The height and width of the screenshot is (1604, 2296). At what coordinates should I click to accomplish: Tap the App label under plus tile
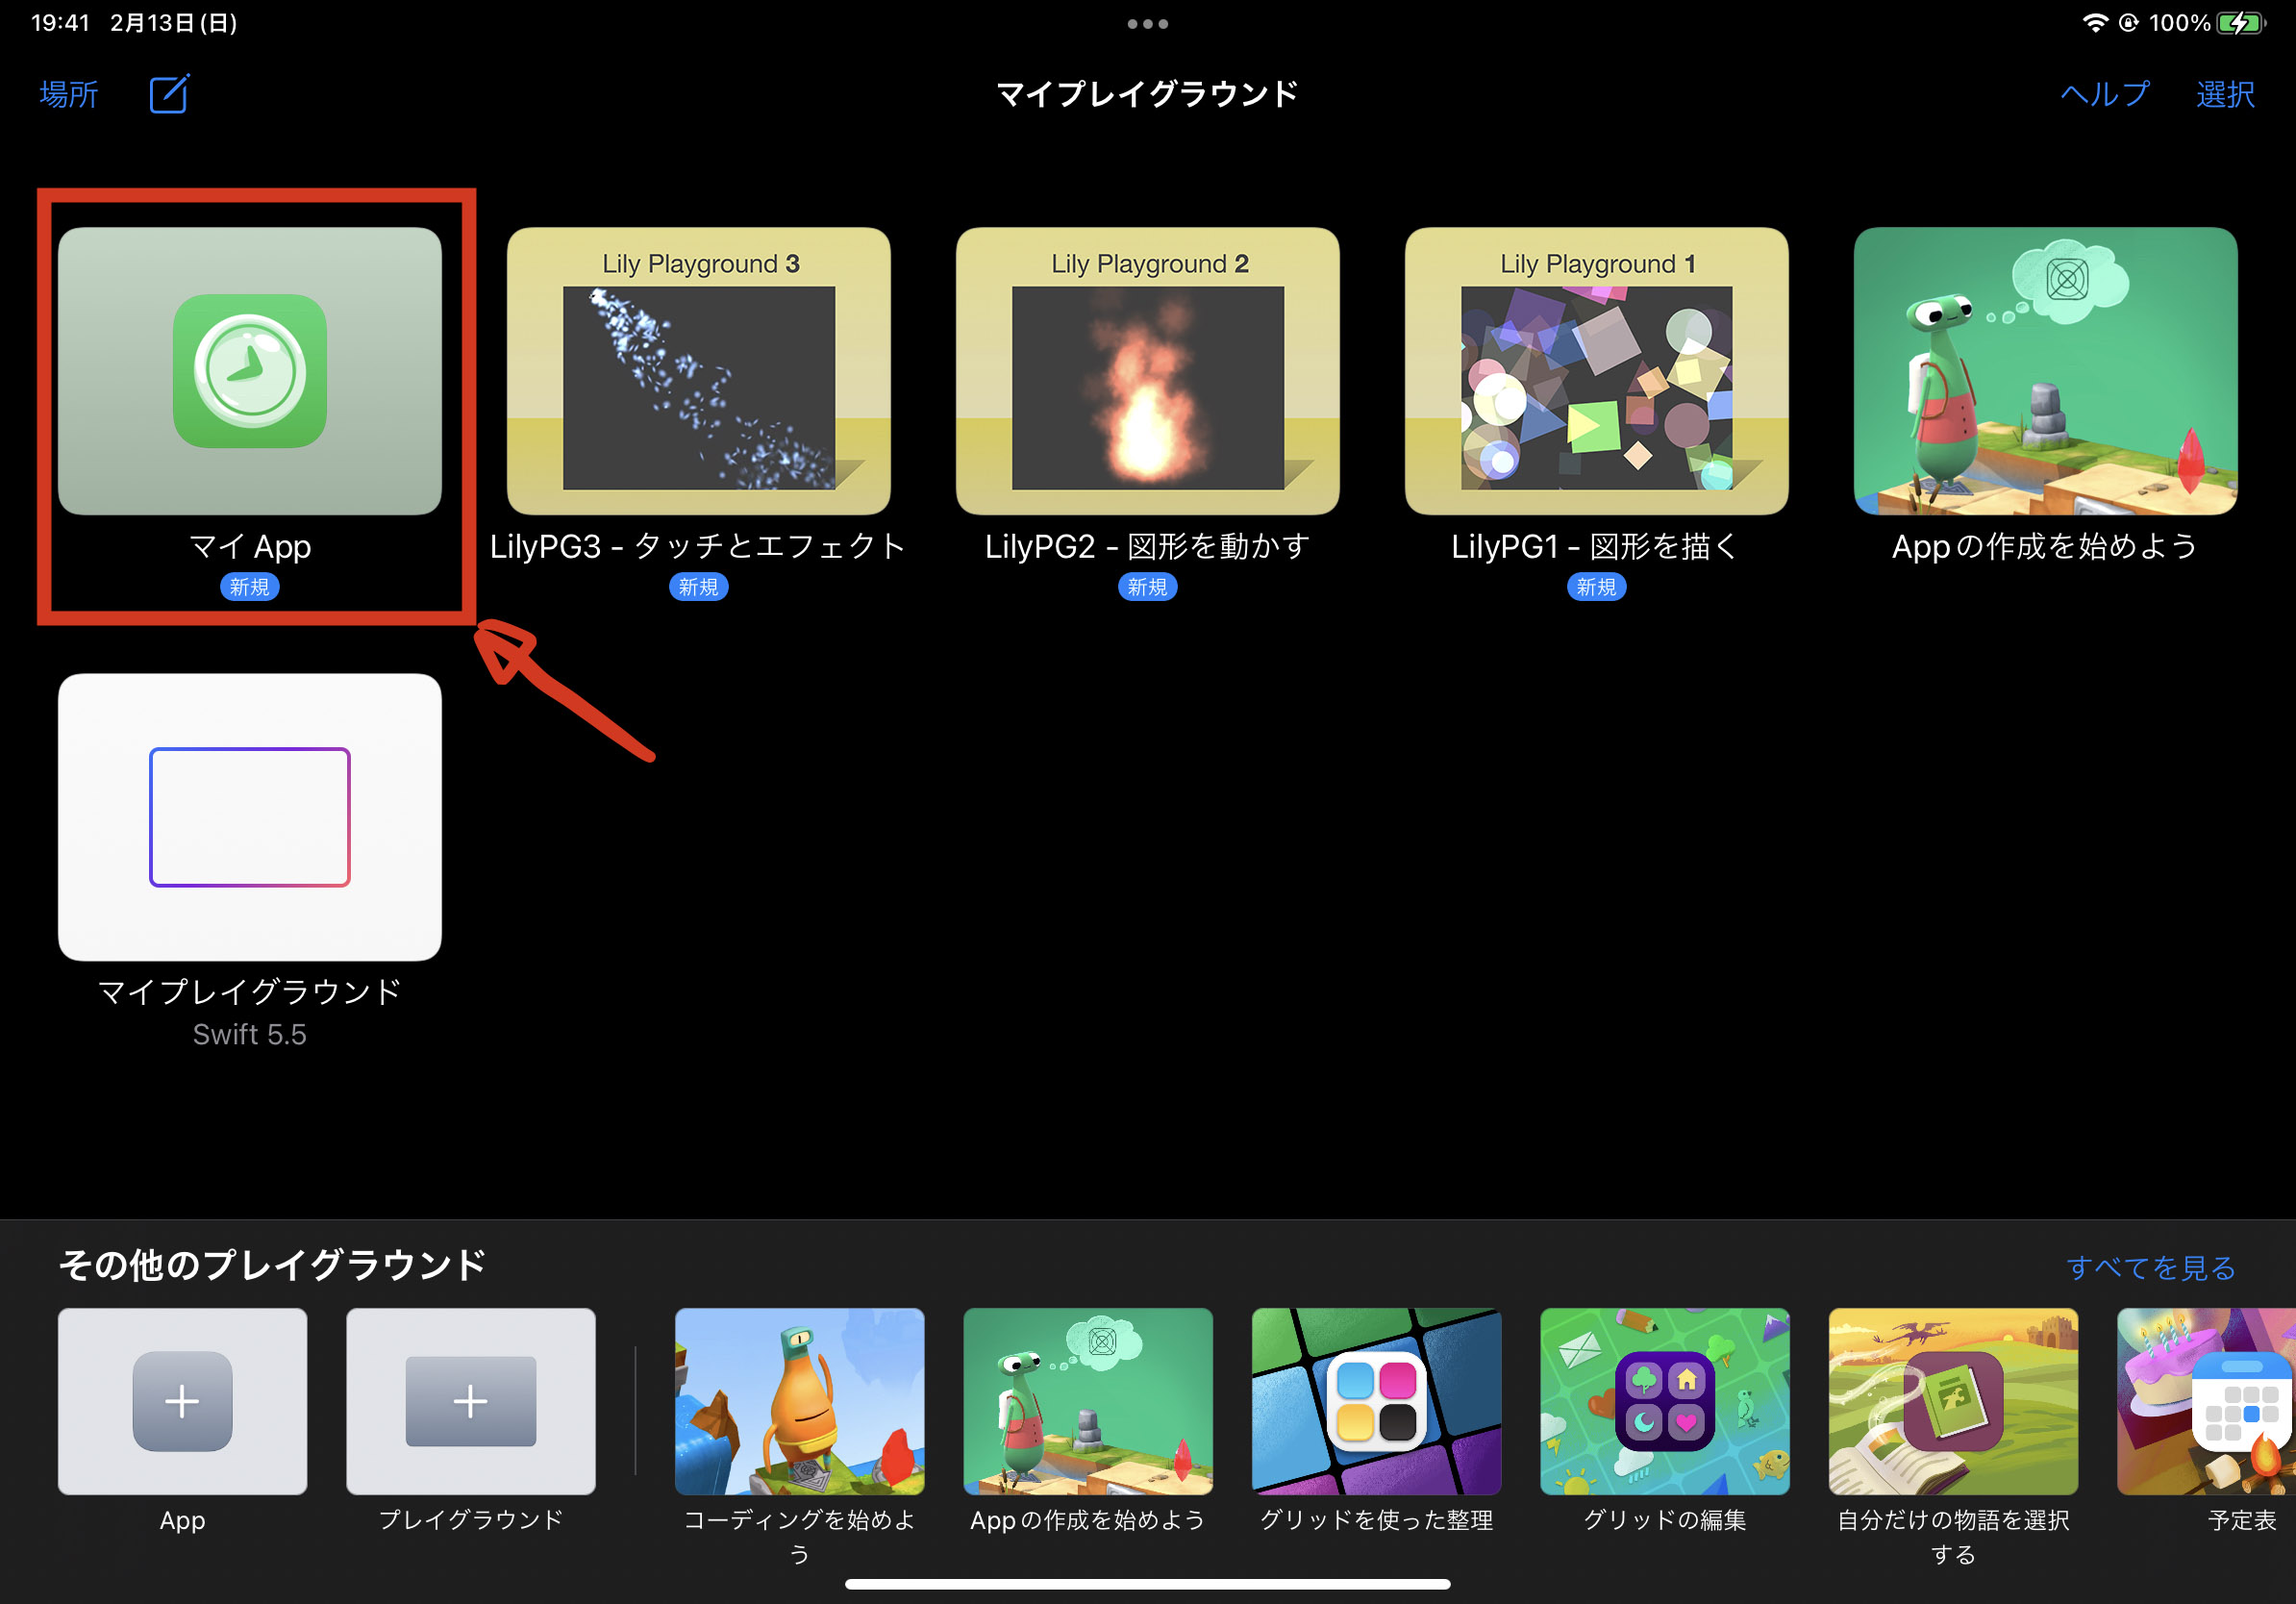(x=183, y=1521)
